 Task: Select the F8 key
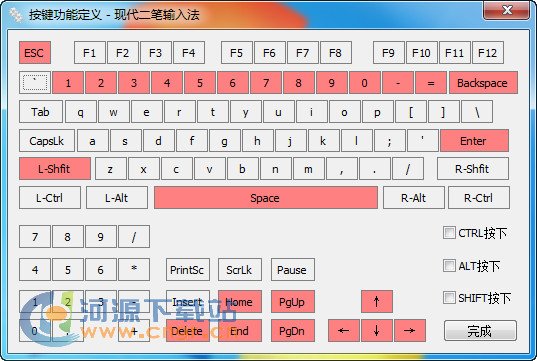336,53
